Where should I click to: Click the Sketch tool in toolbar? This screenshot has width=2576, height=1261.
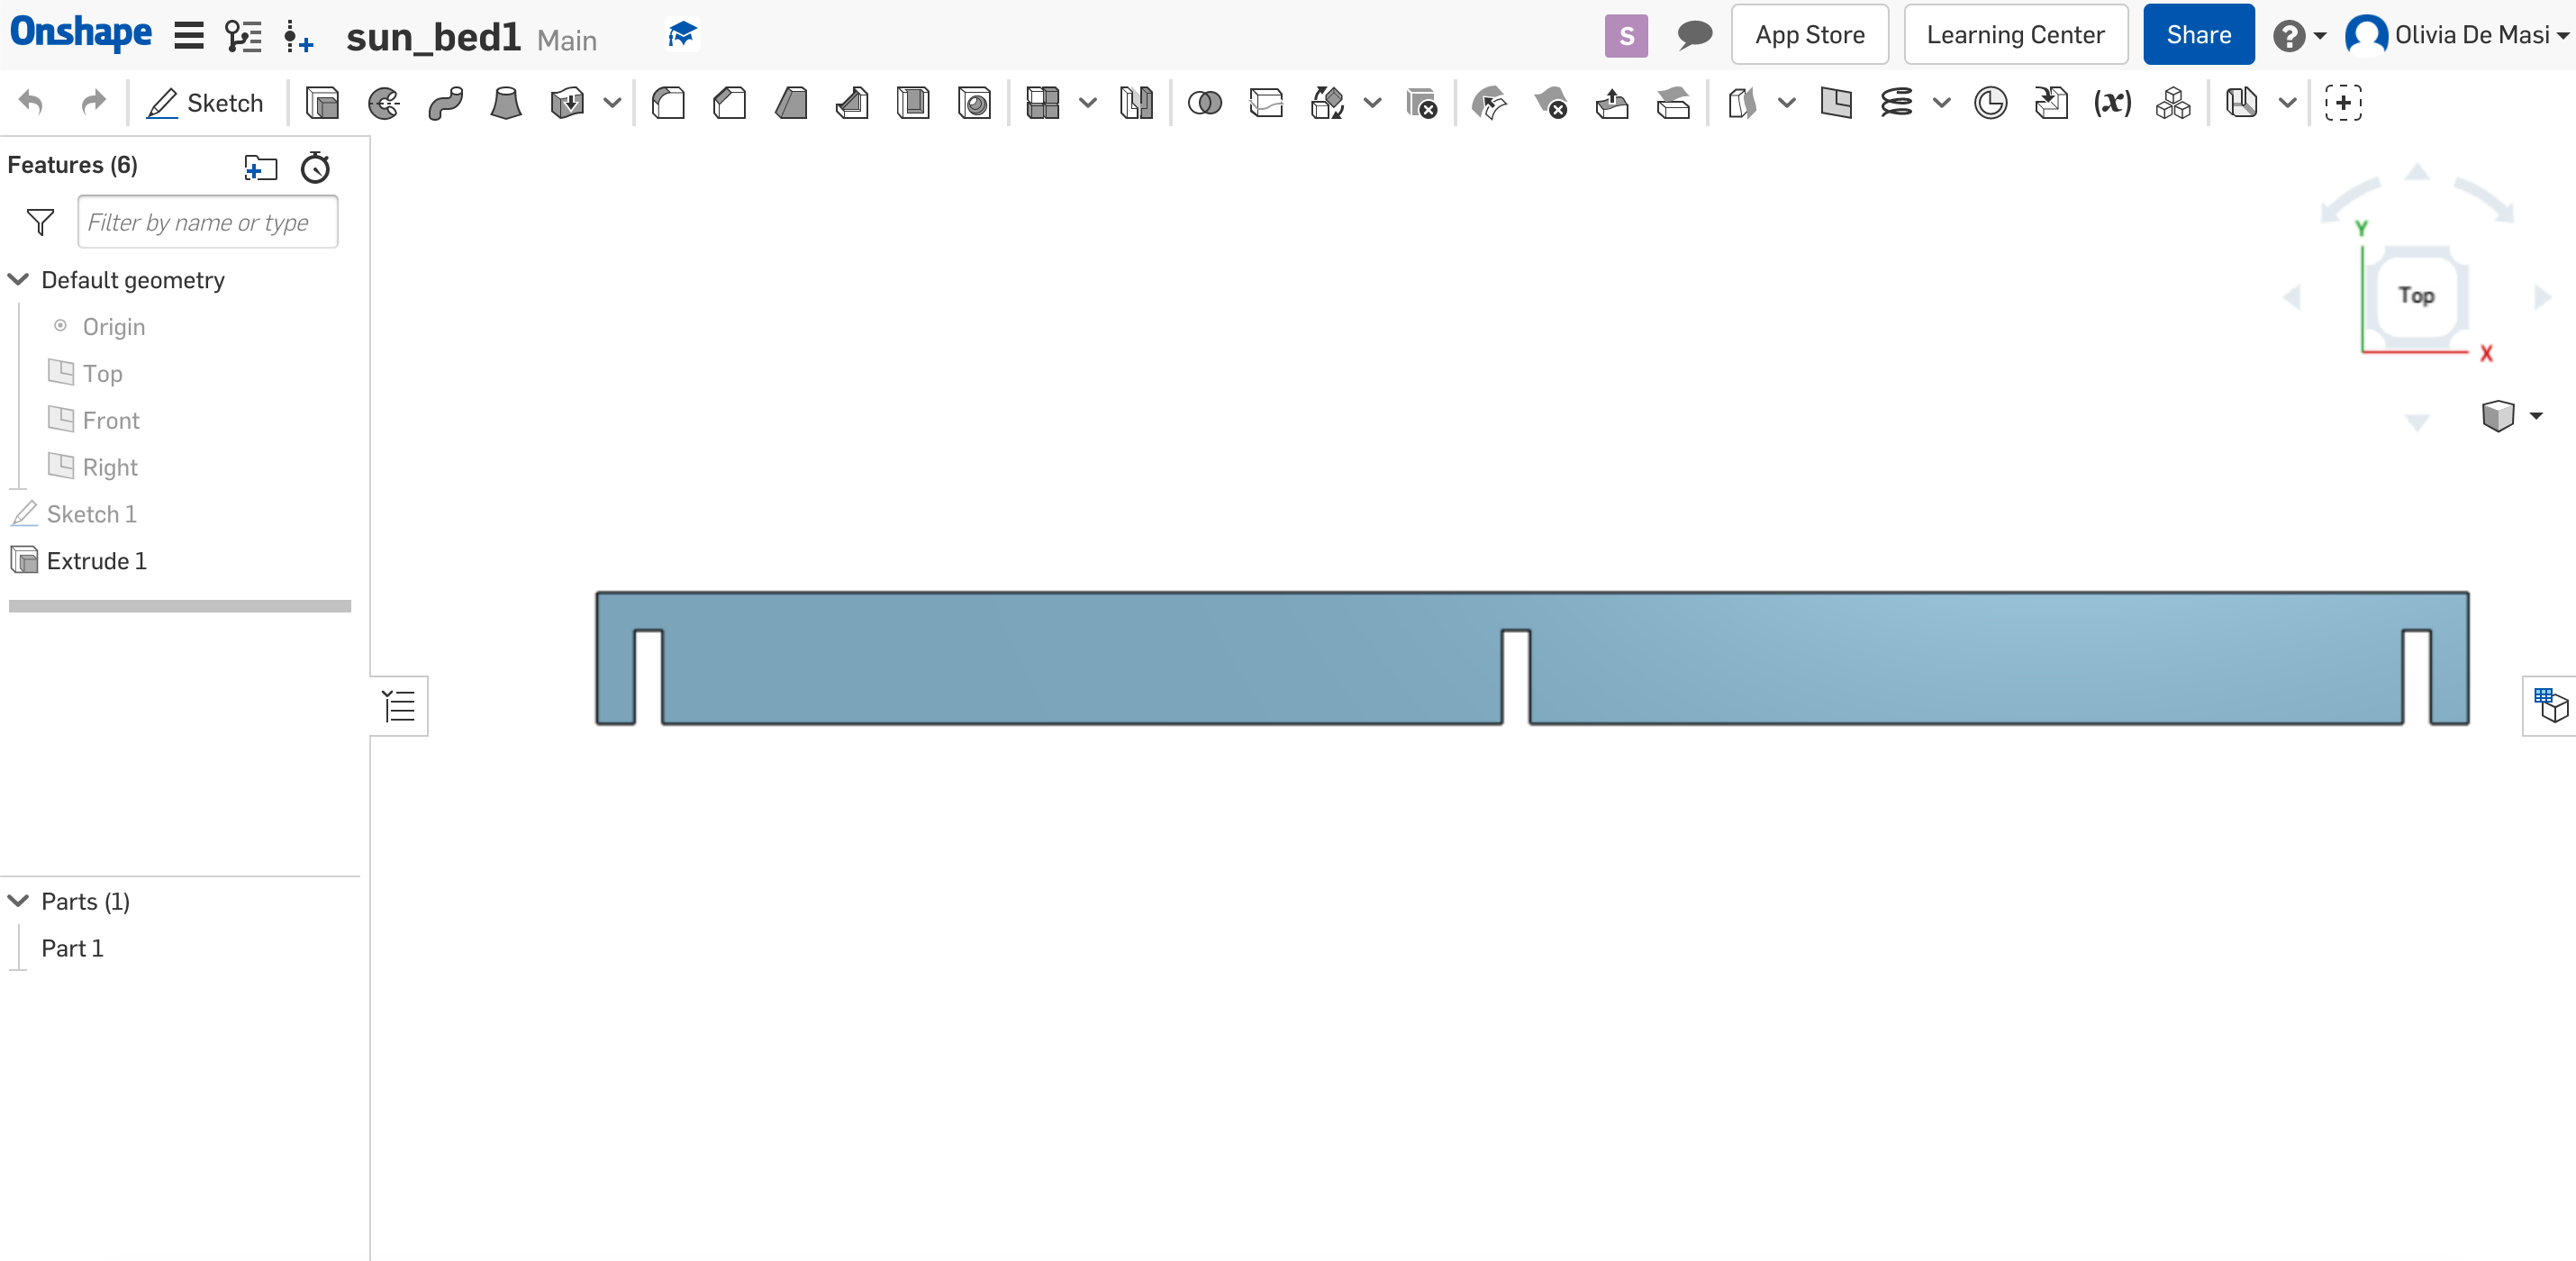pyautogui.click(x=204, y=102)
